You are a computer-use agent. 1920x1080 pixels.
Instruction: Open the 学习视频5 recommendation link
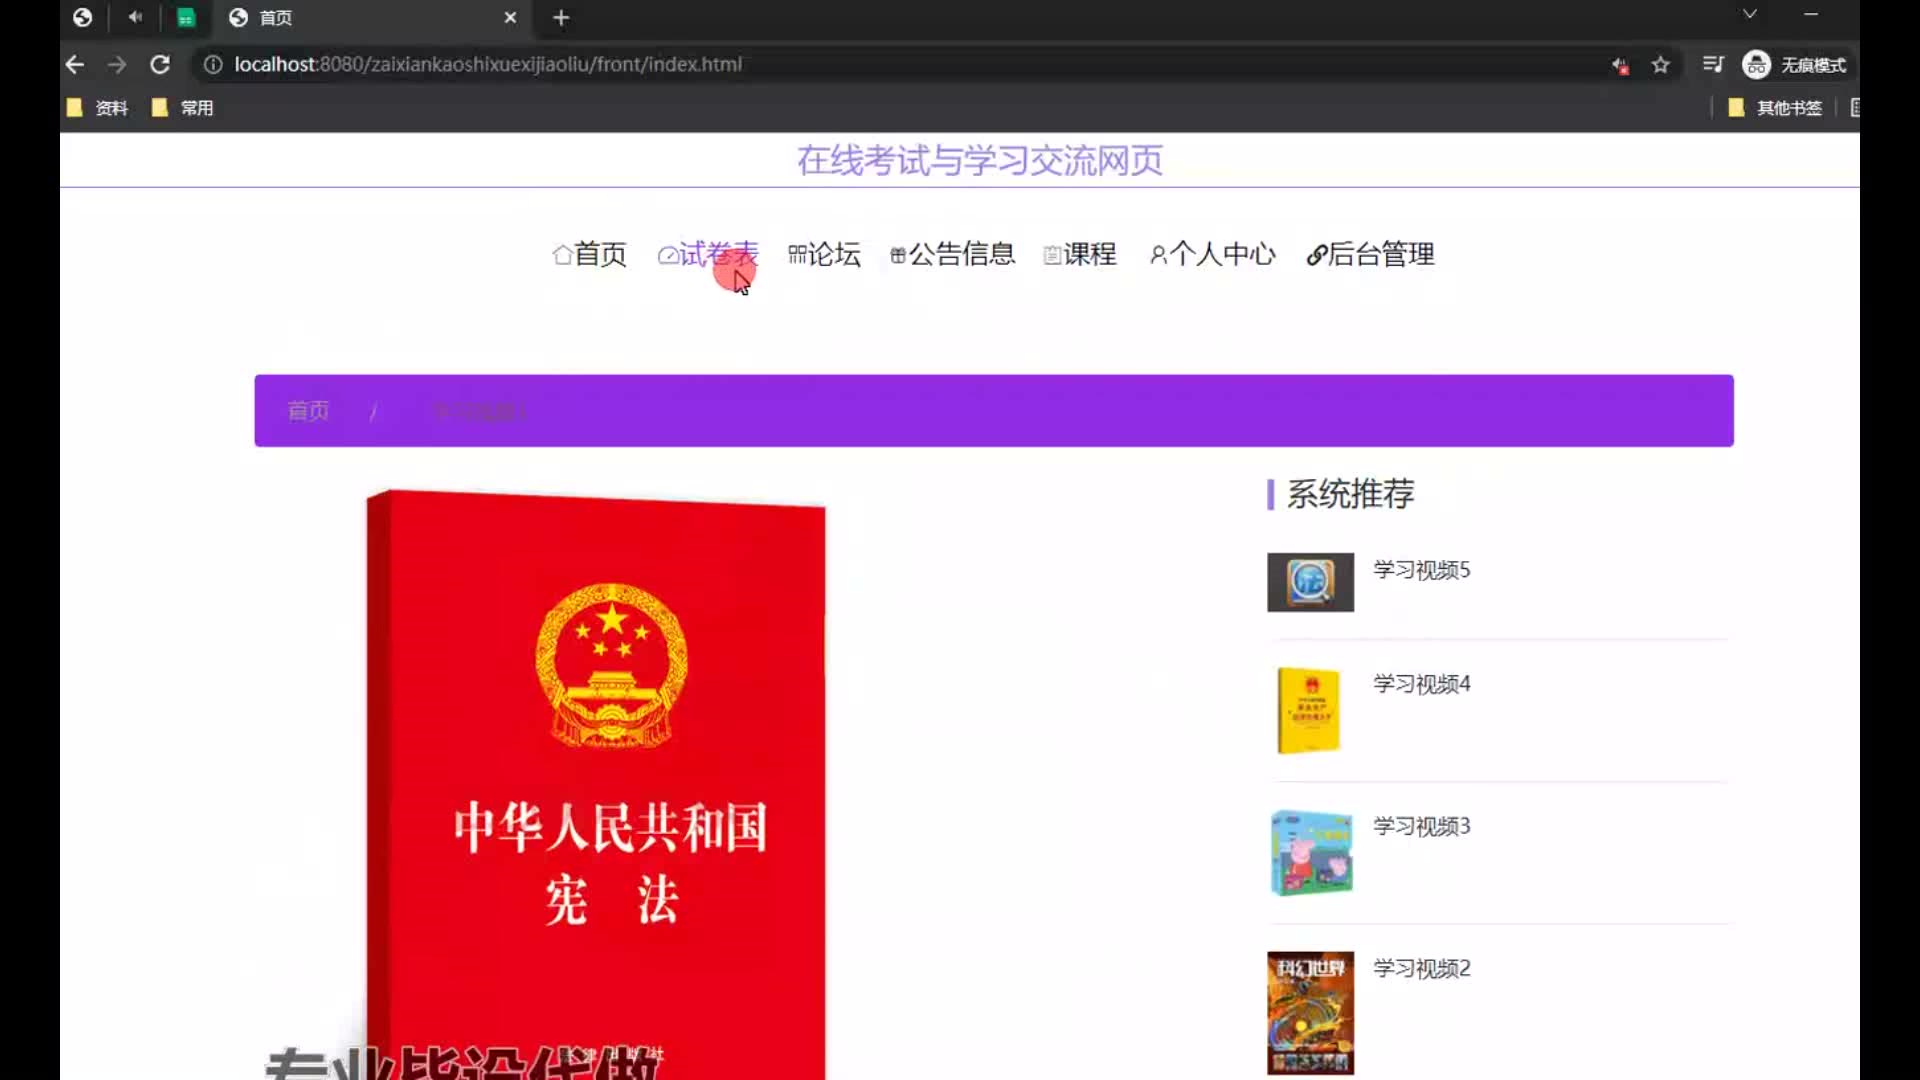[1421, 570]
